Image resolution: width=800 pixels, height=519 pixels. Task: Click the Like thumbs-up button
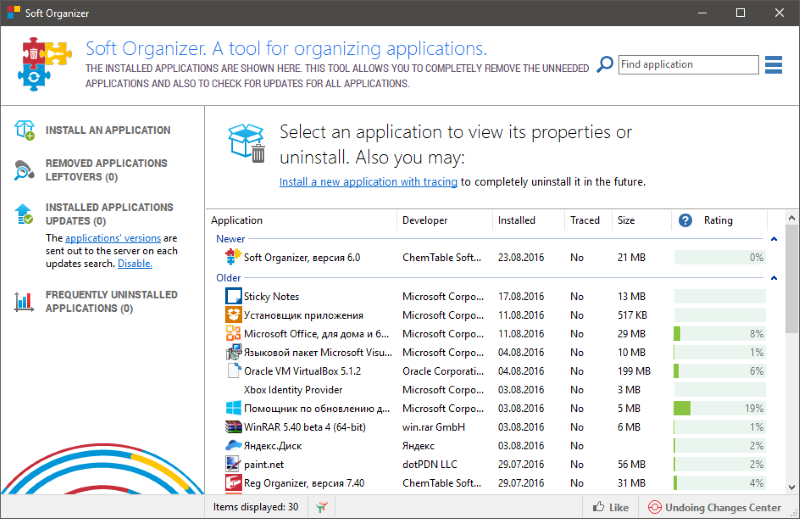611,507
